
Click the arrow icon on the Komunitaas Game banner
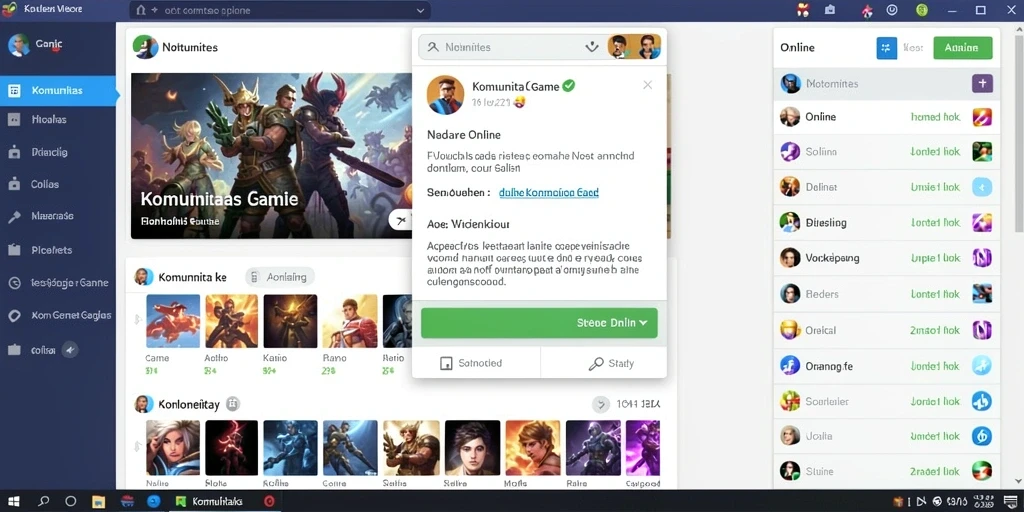click(x=400, y=220)
